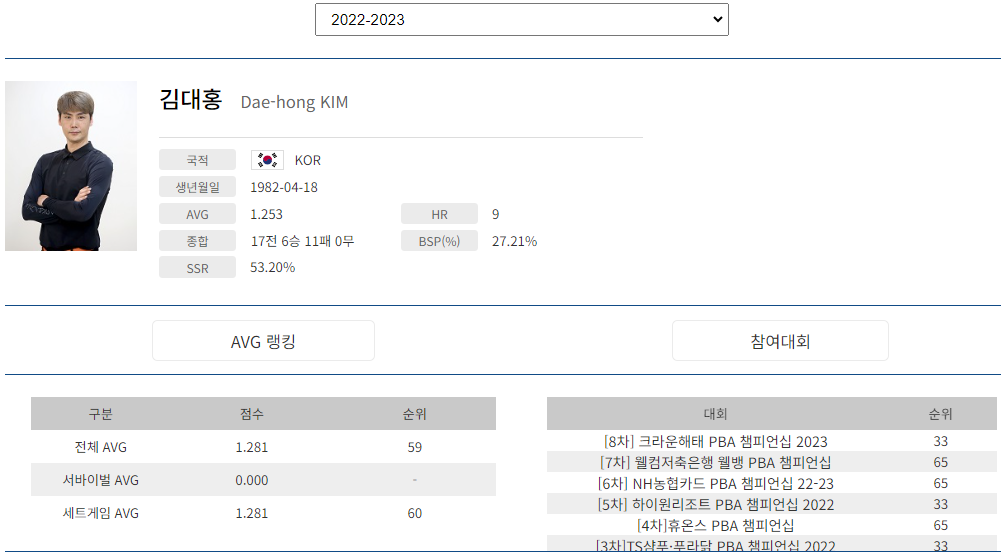Click the 서바이벌 AVG score 0.000
Viewport: 1001px width, 557px height.
[252, 480]
